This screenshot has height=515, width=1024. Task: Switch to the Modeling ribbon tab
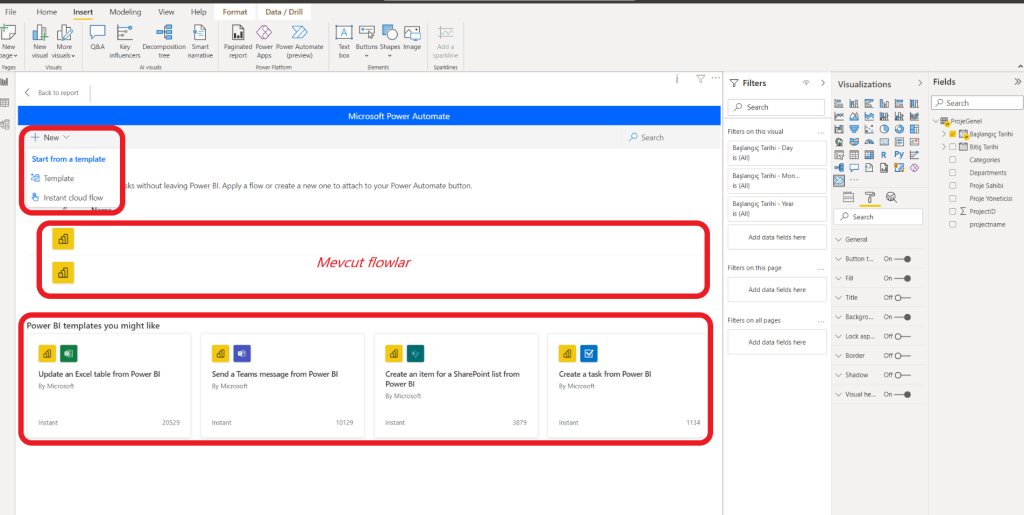coord(125,11)
